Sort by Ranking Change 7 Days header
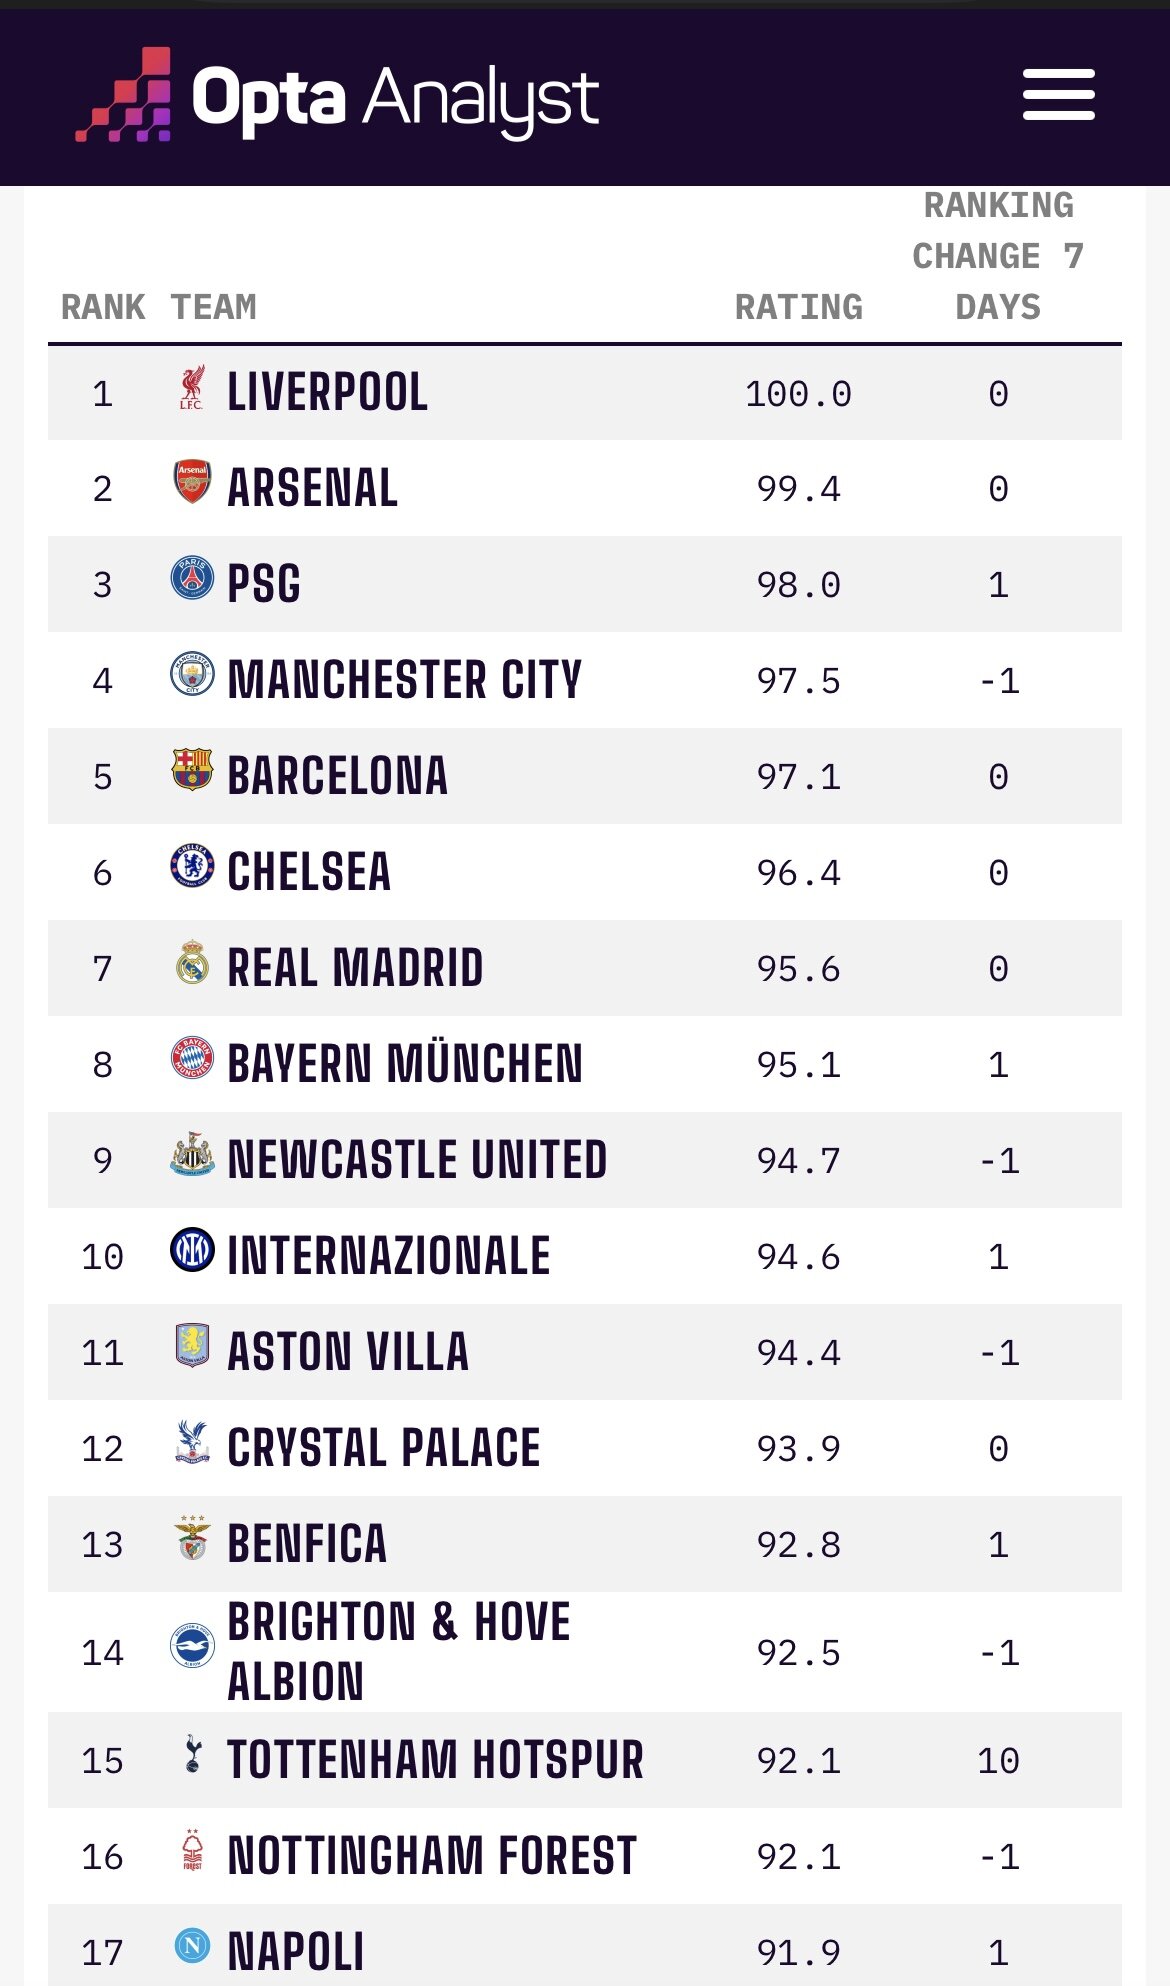Viewport: 1170px width, 1986px height. tap(998, 256)
